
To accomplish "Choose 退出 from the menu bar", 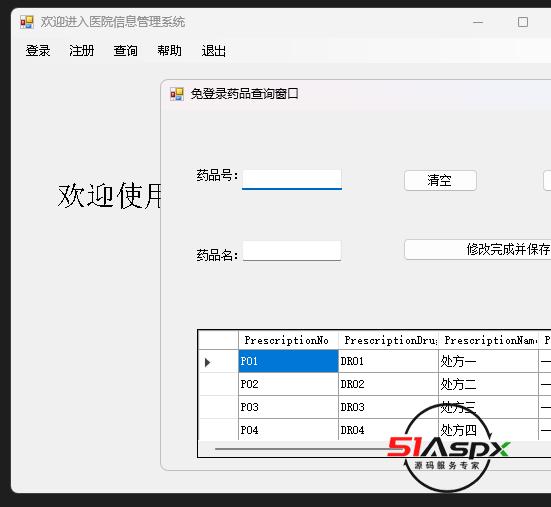I will 213,51.
